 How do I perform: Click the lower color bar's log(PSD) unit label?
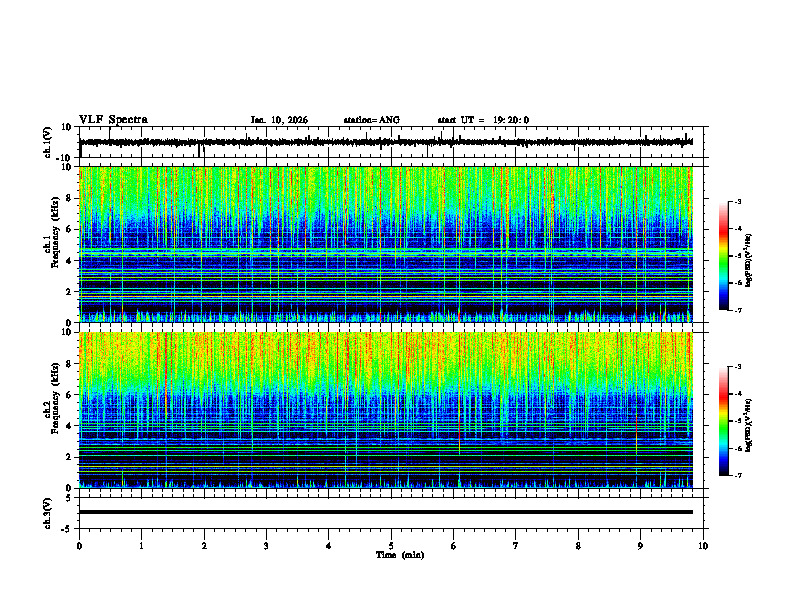(749, 425)
